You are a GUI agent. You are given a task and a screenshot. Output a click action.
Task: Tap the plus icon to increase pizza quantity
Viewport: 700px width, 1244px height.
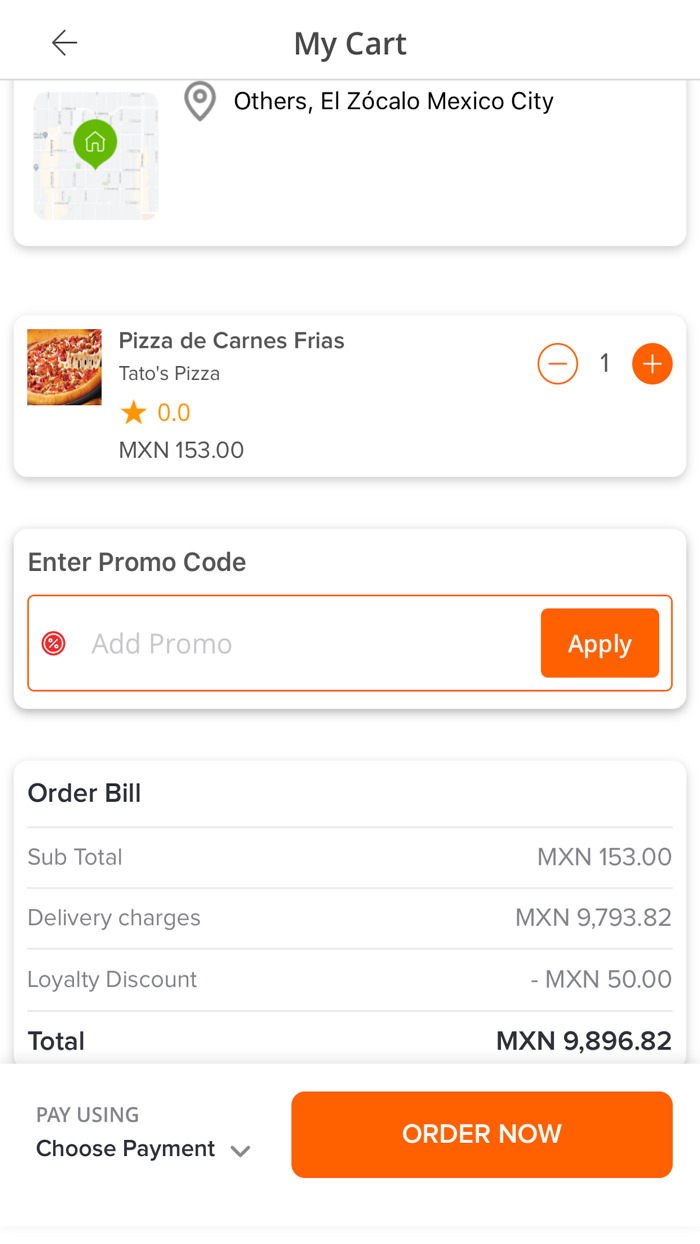(652, 364)
